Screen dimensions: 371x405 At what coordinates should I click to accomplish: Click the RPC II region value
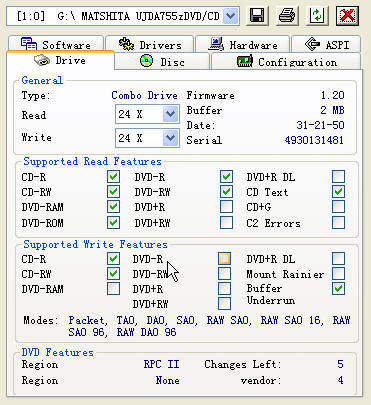[161, 364]
